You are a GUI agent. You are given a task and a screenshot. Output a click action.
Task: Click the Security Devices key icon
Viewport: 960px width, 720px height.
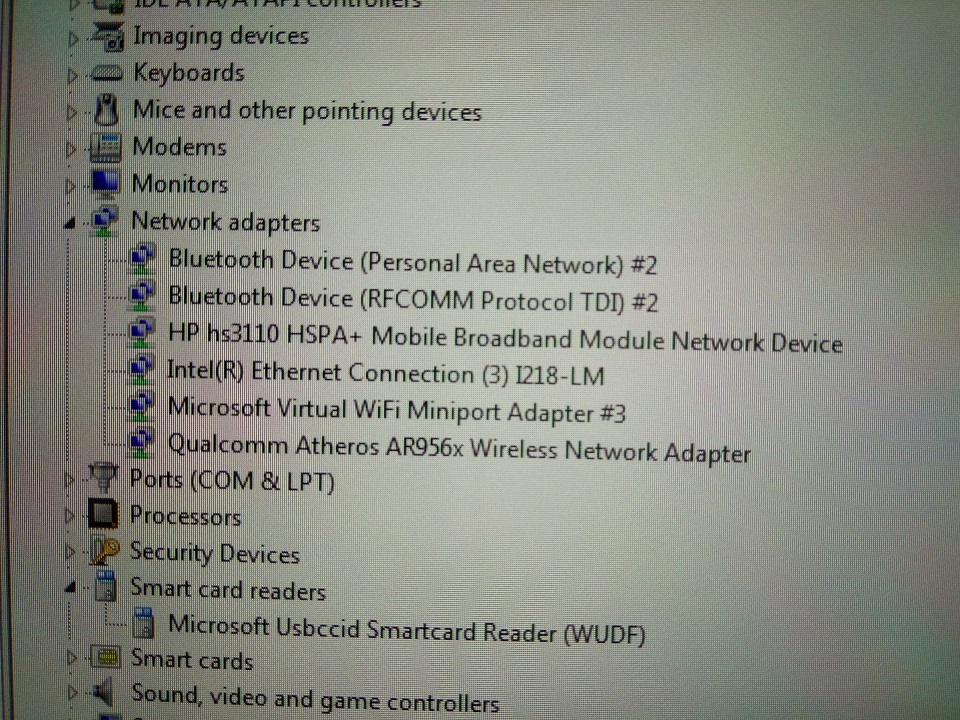click(x=103, y=551)
